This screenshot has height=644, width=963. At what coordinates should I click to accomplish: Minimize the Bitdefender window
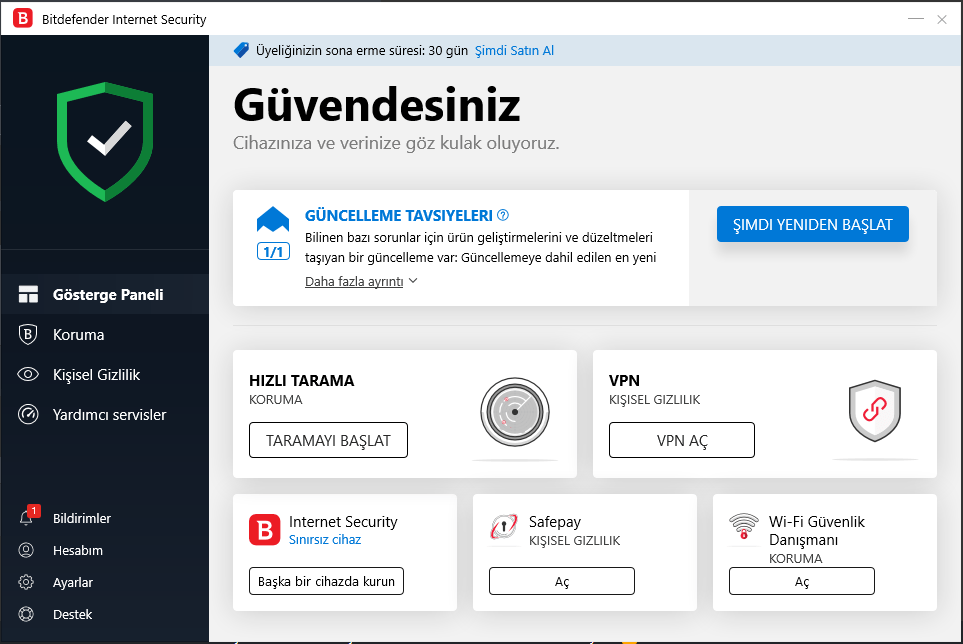point(916,19)
